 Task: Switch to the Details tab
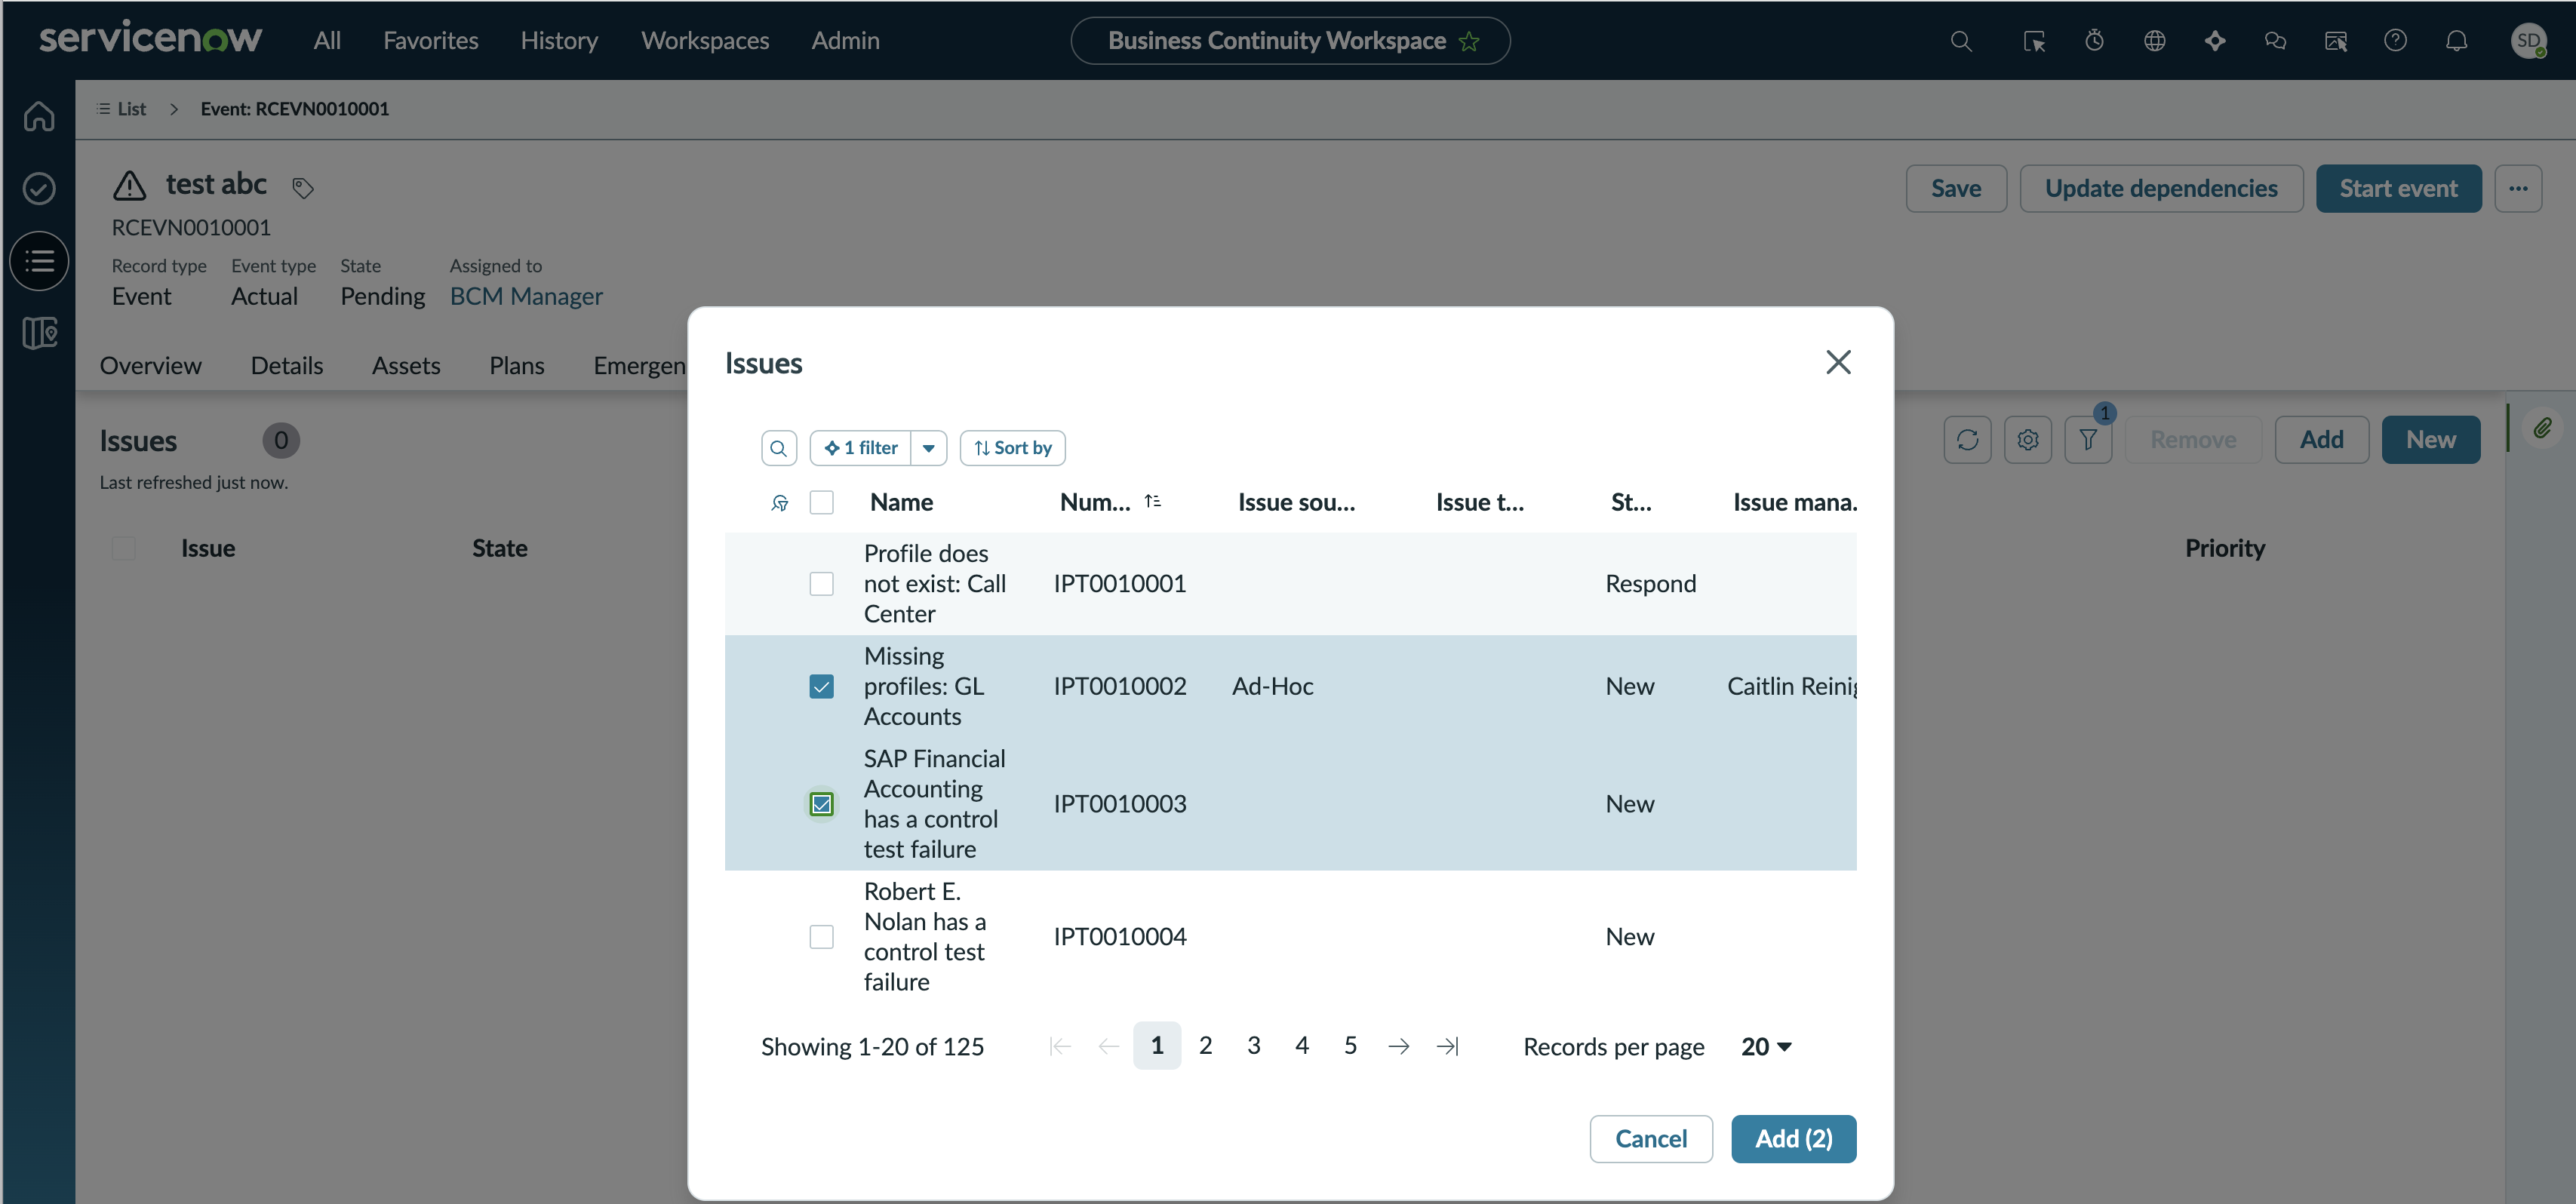(286, 365)
